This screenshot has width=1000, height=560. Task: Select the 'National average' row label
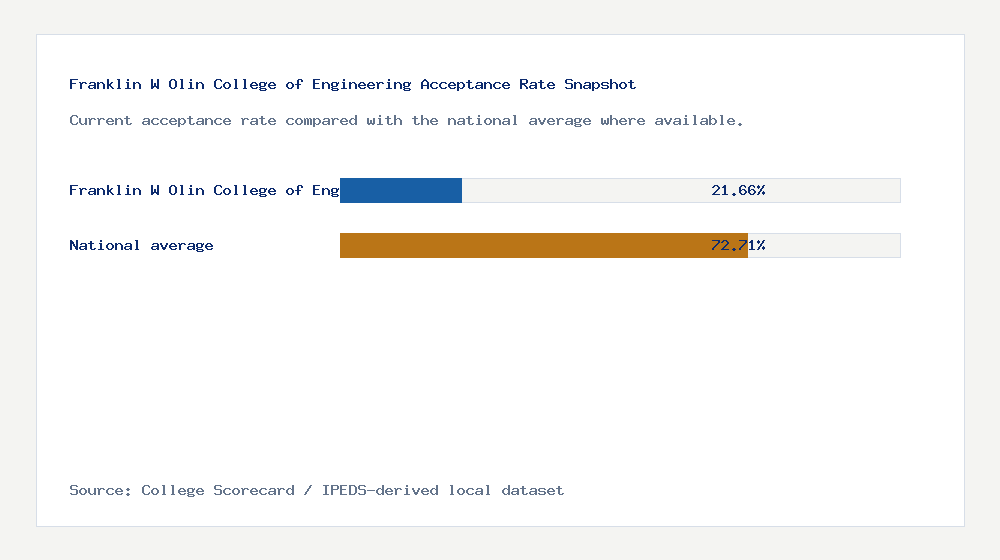tap(141, 245)
